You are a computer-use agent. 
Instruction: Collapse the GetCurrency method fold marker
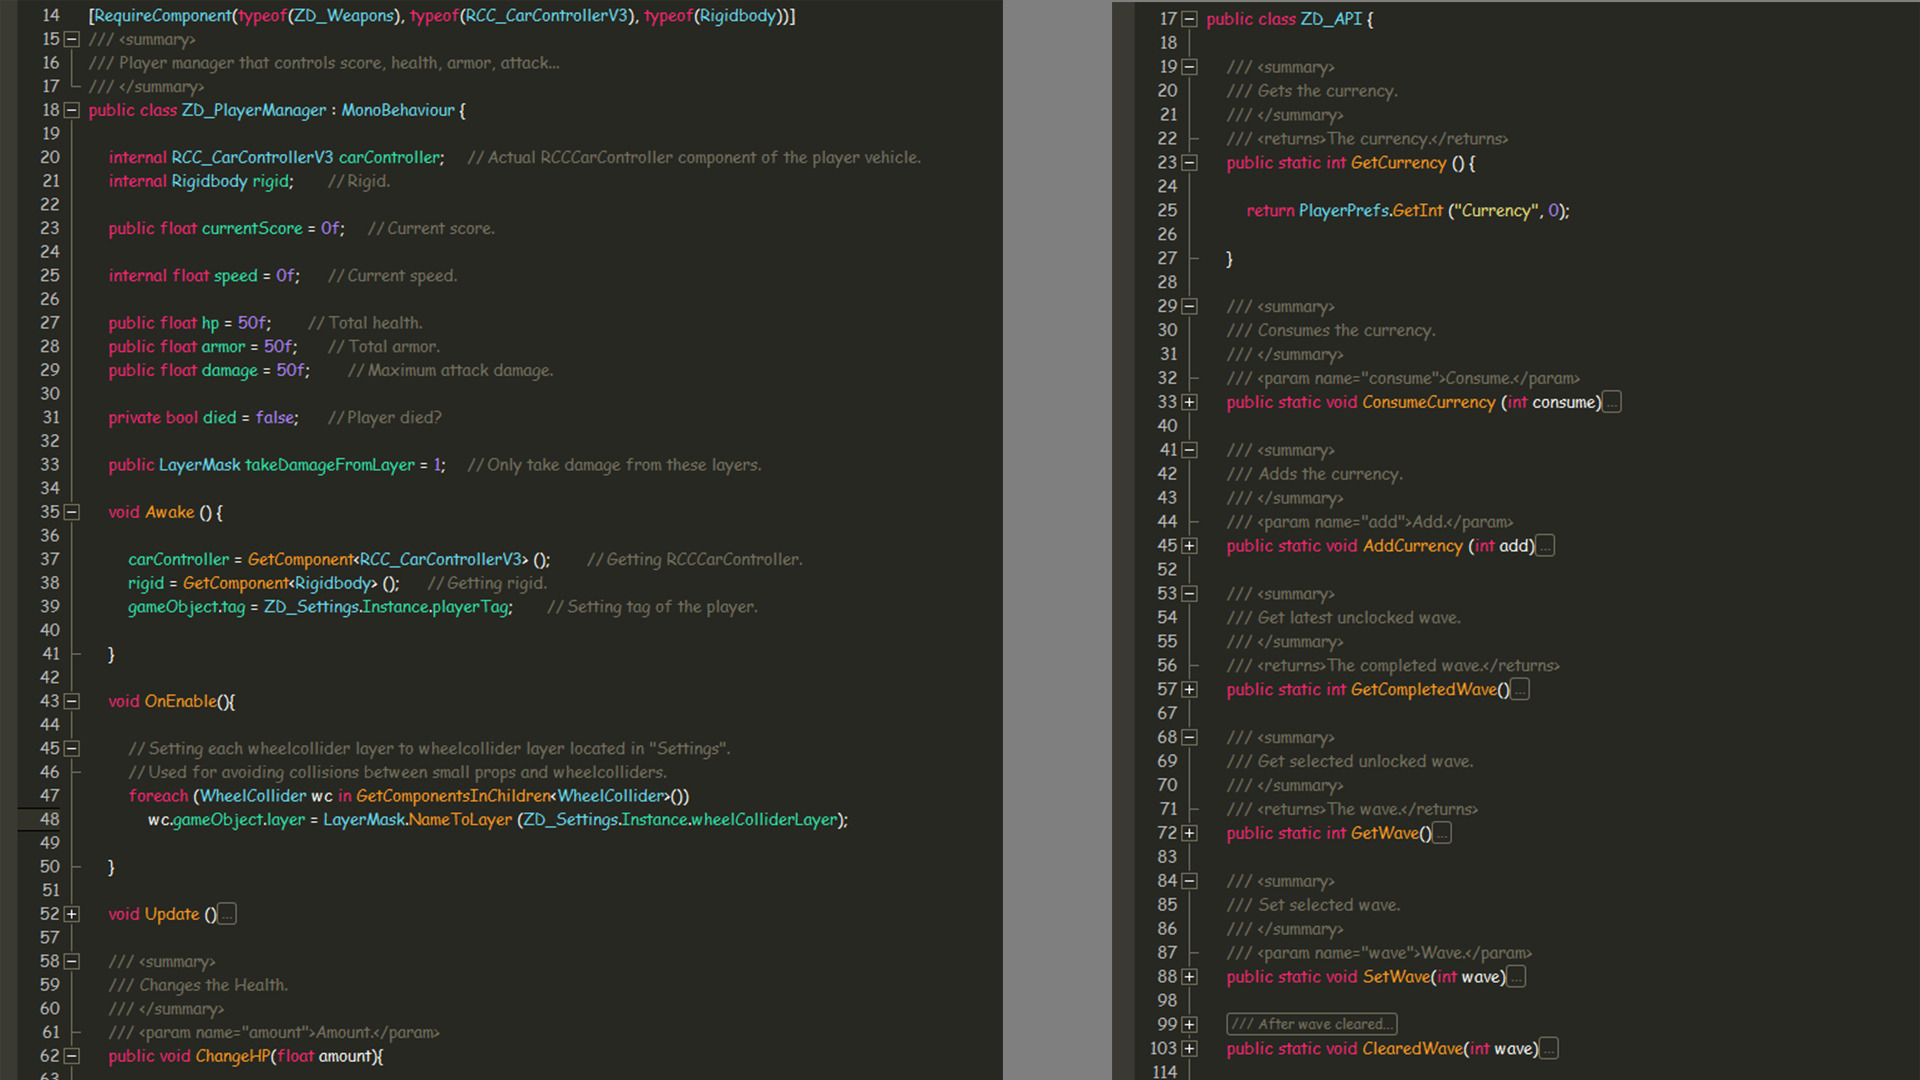tap(1189, 163)
